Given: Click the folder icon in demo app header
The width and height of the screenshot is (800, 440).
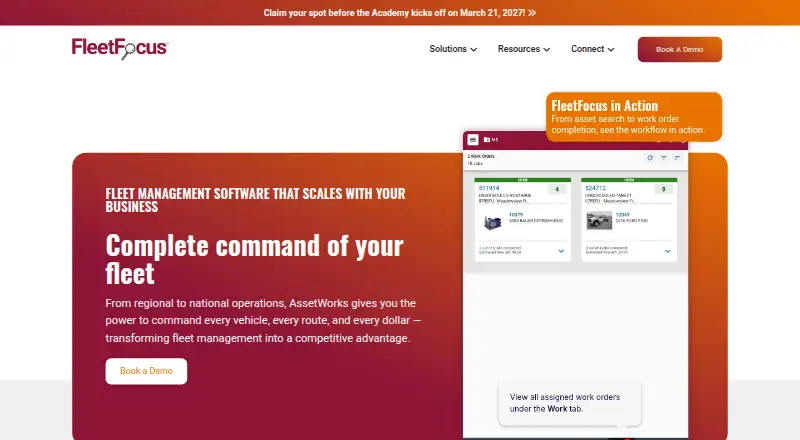Looking at the screenshot, I should (487, 139).
